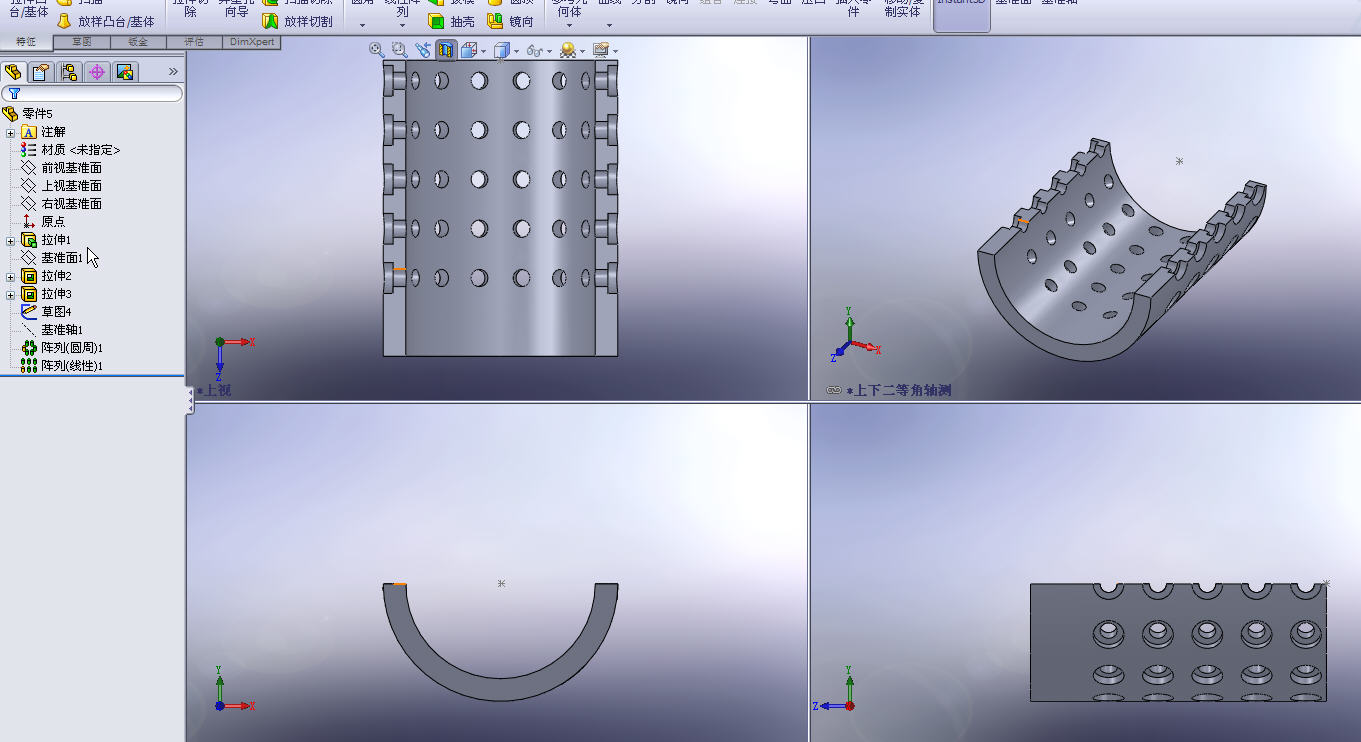This screenshot has height=742, width=1361.
Task: Open the View Settings dropdown arrow
Action: pos(615,51)
